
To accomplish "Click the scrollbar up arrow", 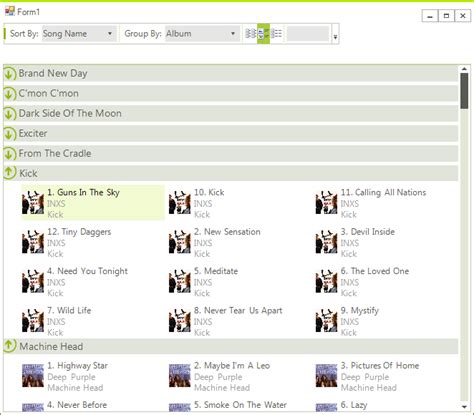I will (x=464, y=69).
